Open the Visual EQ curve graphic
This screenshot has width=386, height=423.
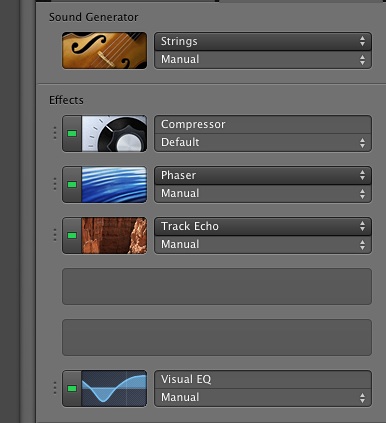click(x=114, y=389)
